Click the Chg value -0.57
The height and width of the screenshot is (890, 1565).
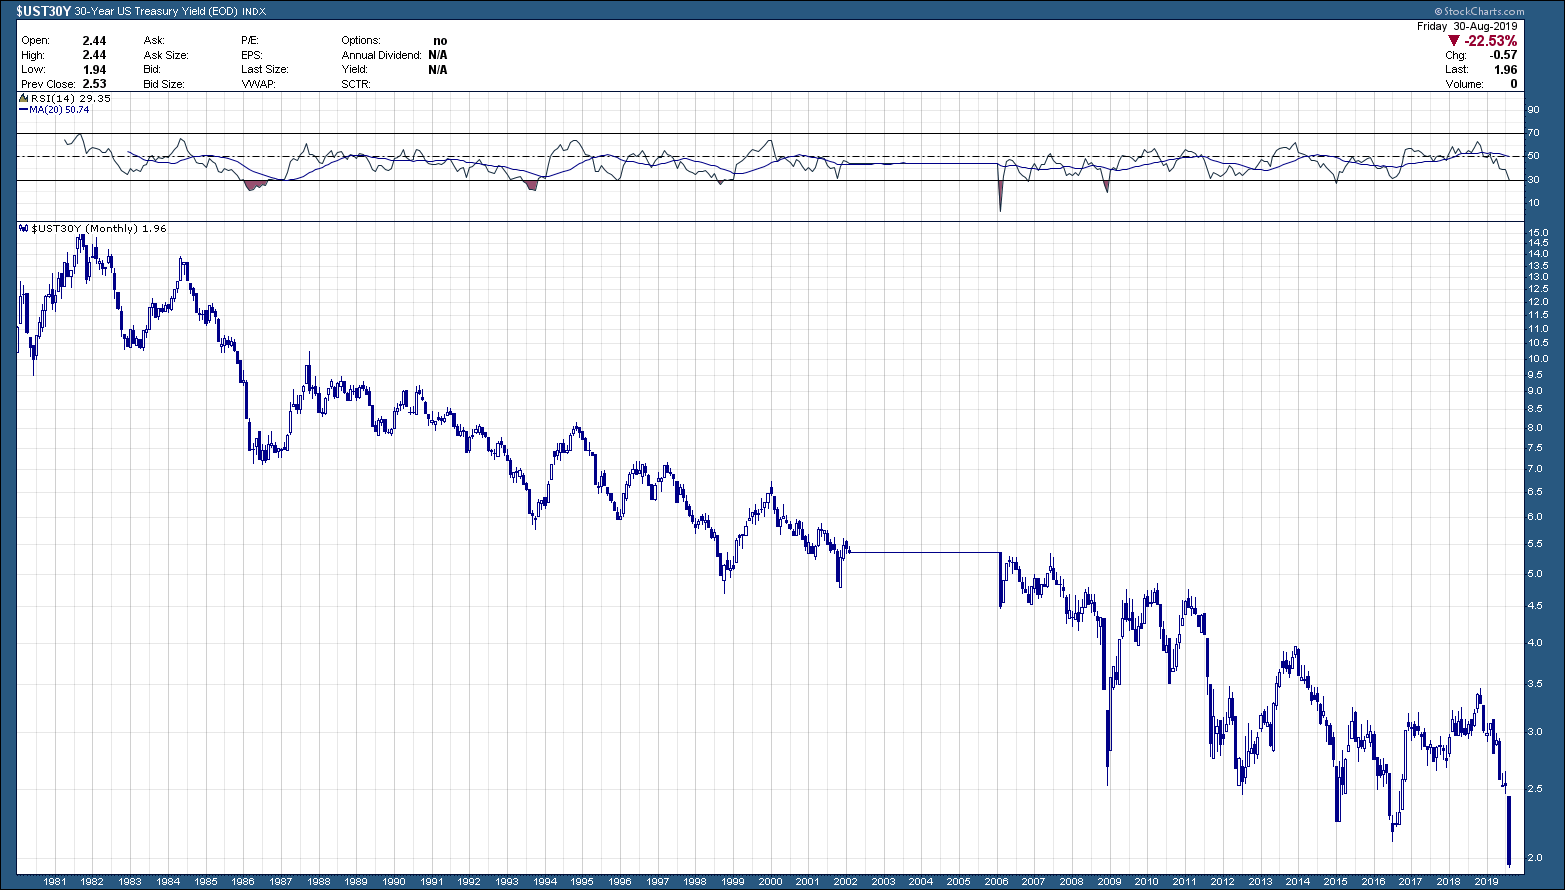click(x=1504, y=55)
